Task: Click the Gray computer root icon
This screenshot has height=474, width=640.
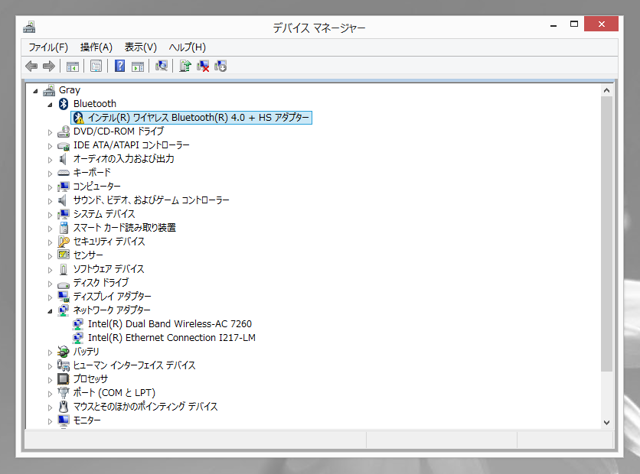Action: pyautogui.click(x=49, y=90)
